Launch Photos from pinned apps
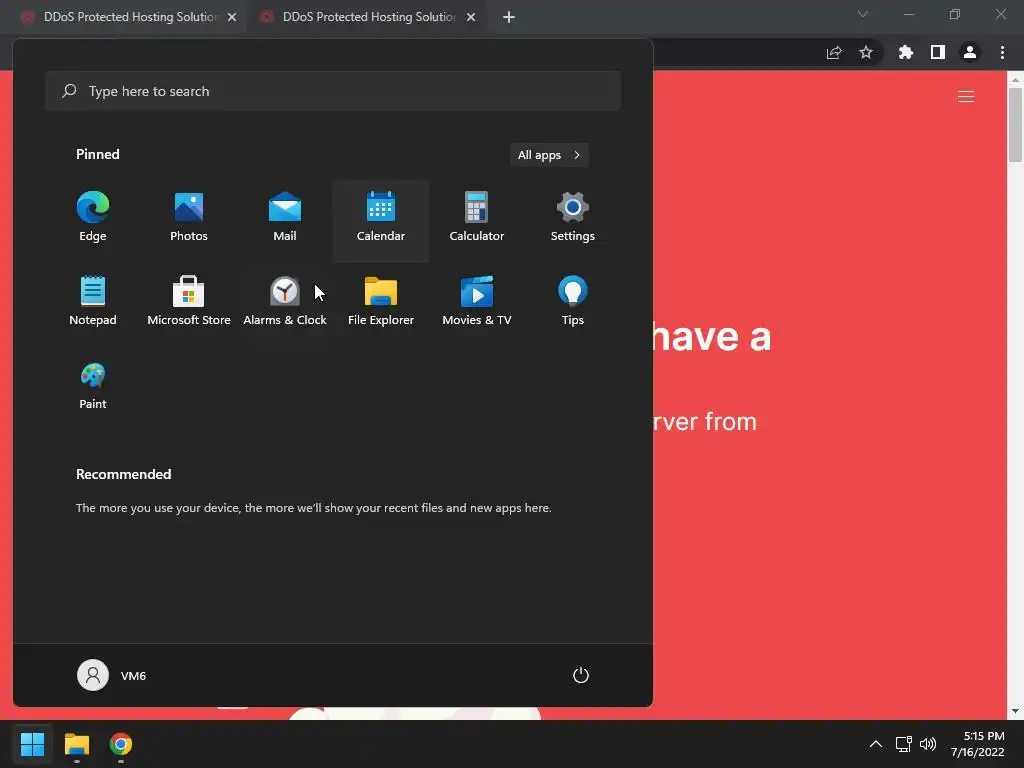Screen dimensions: 1024x768 189,217
